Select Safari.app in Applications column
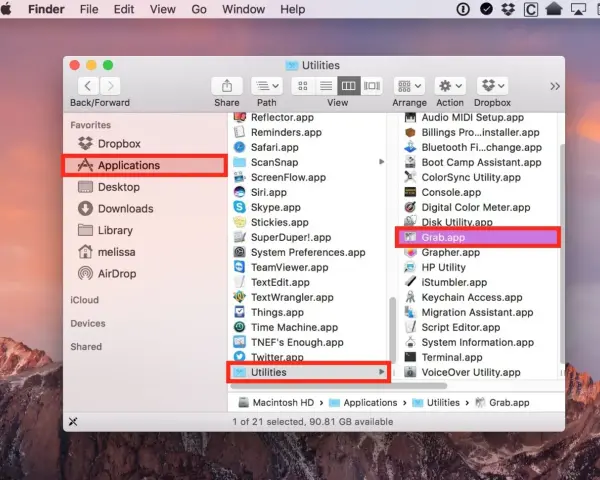The width and height of the screenshot is (600, 480). 308,147
